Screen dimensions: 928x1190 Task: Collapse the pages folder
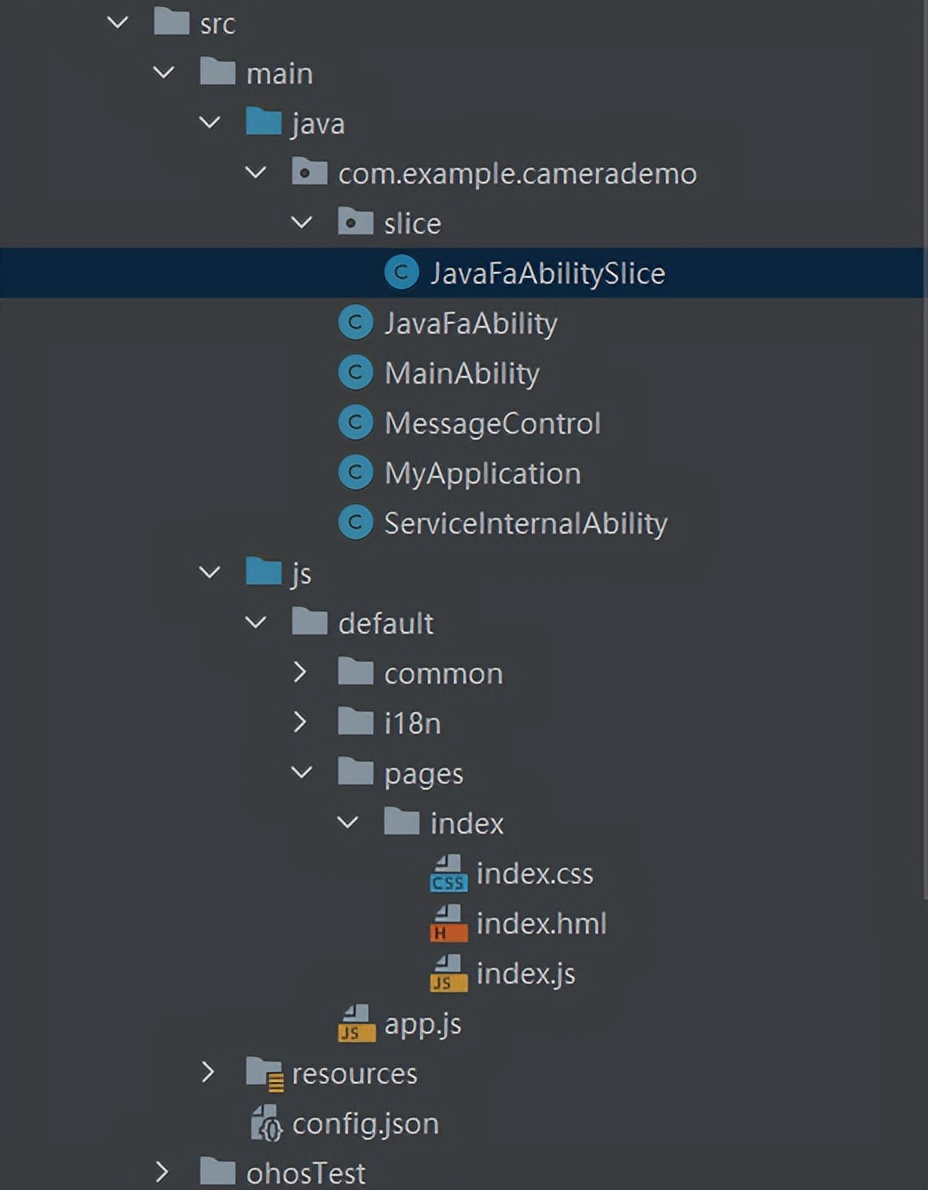pyautogui.click(x=301, y=772)
